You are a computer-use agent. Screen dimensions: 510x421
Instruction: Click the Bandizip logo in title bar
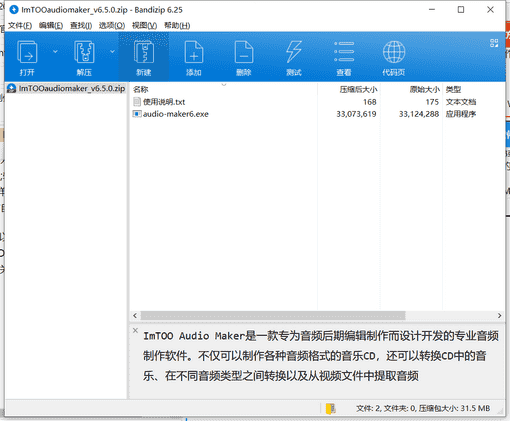click(x=14, y=10)
